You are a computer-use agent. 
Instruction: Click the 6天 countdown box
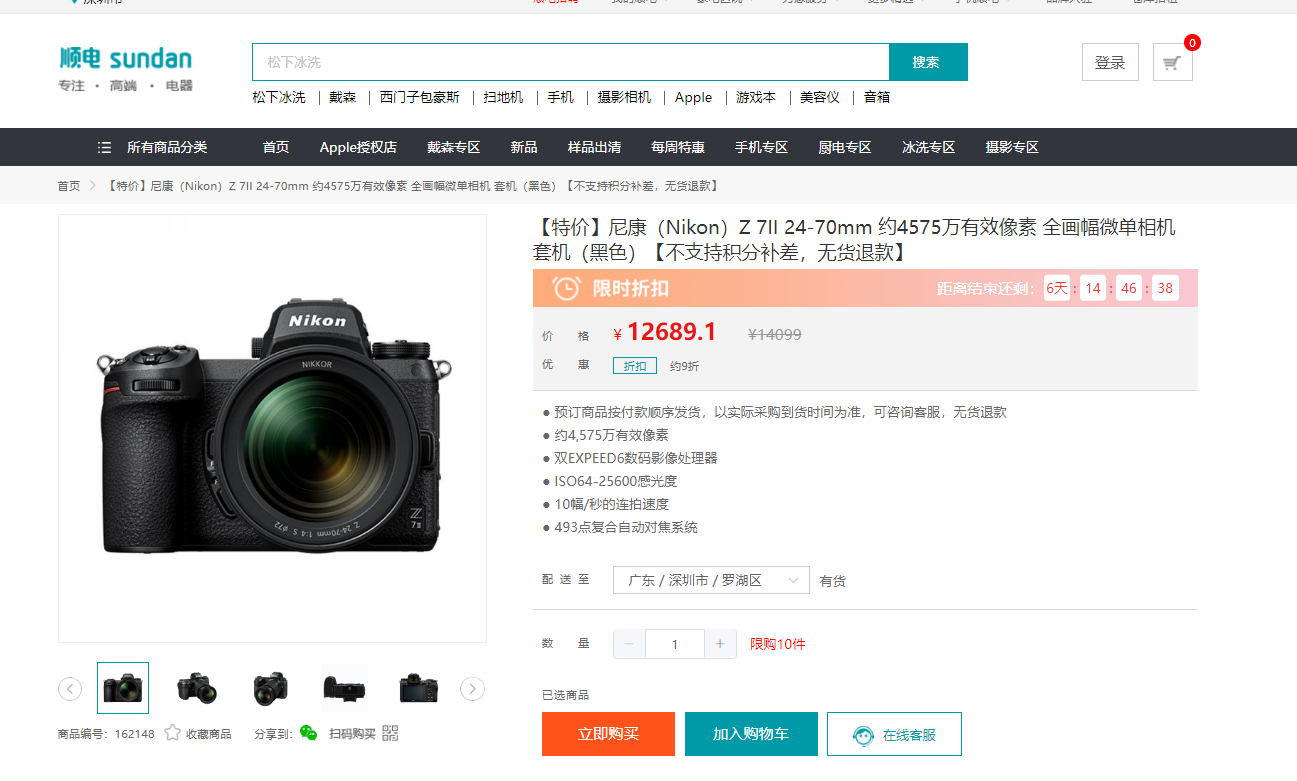(1057, 288)
